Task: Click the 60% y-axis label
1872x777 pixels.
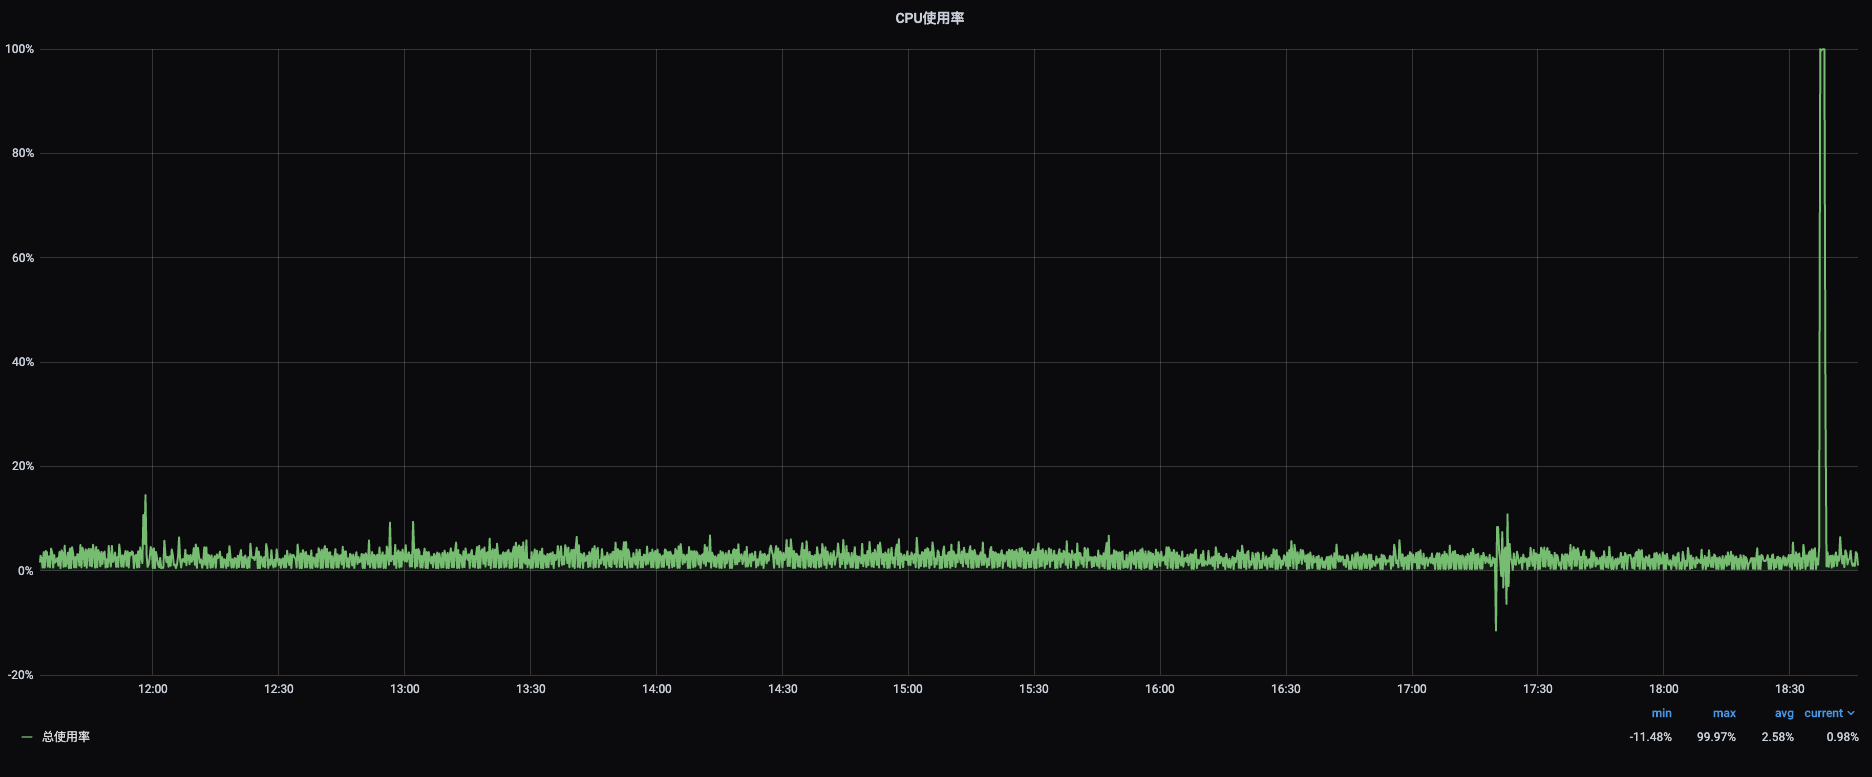Action: pyautogui.click(x=23, y=258)
